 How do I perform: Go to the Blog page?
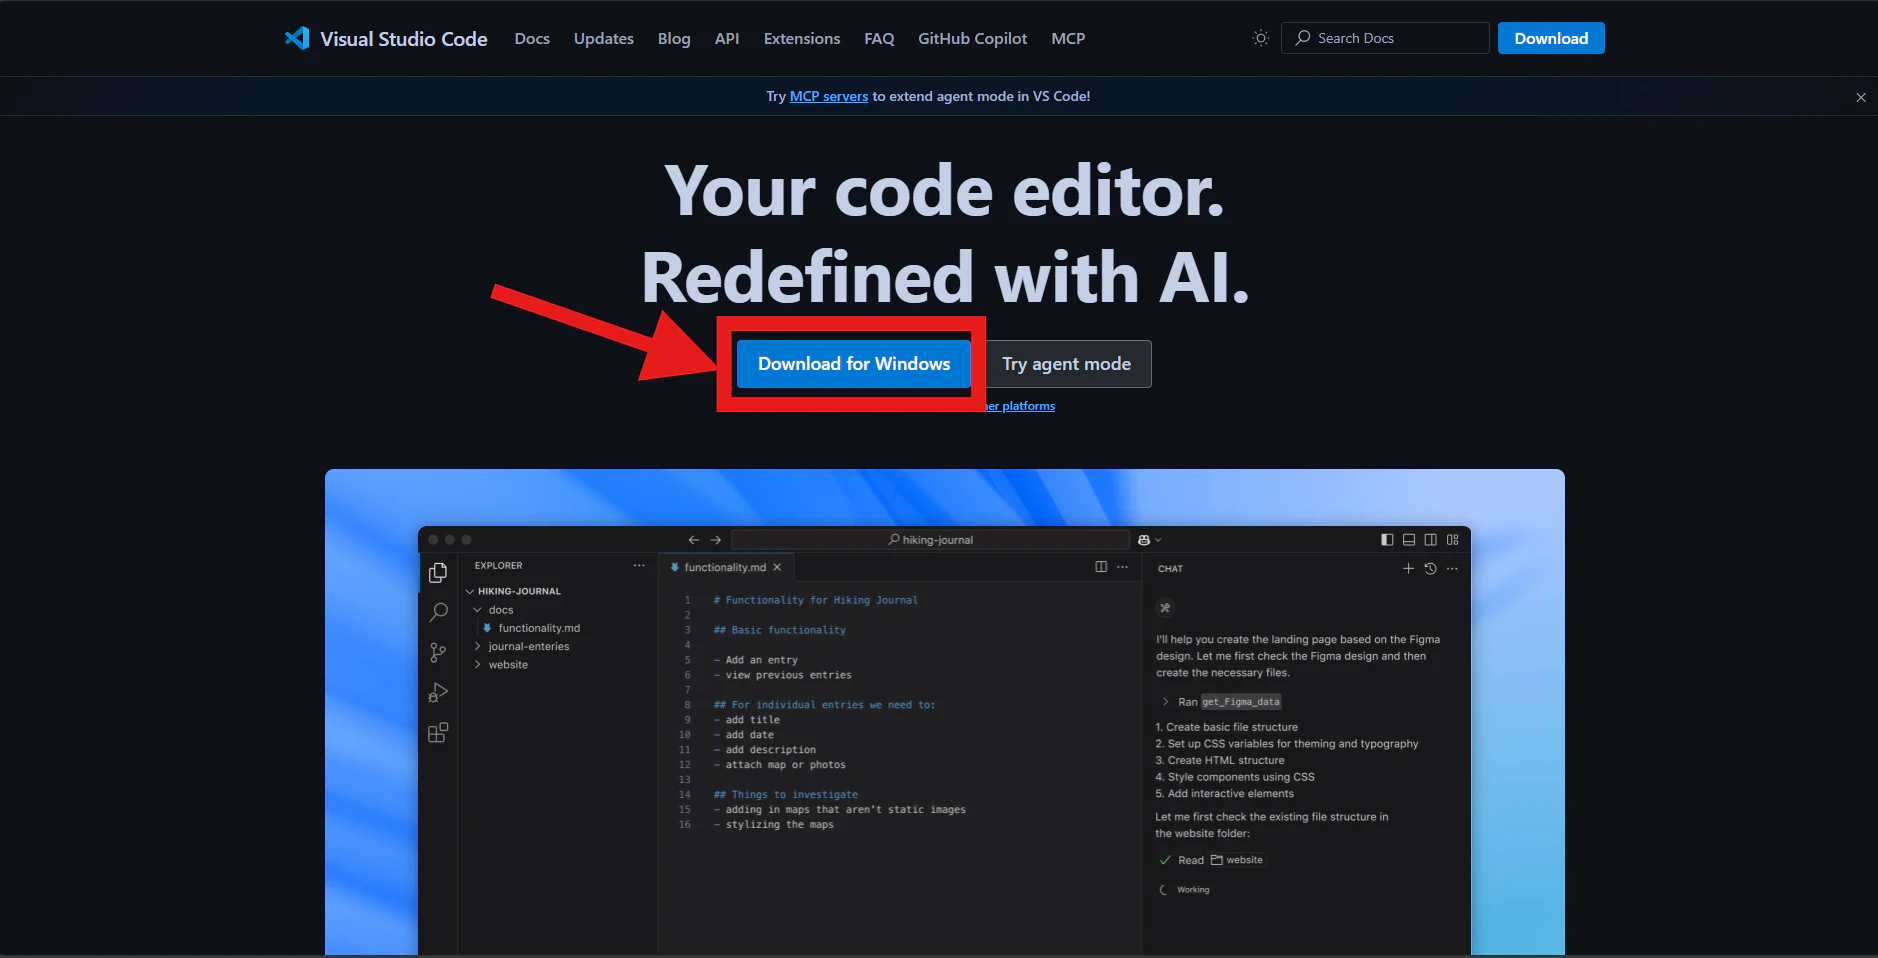pos(674,38)
